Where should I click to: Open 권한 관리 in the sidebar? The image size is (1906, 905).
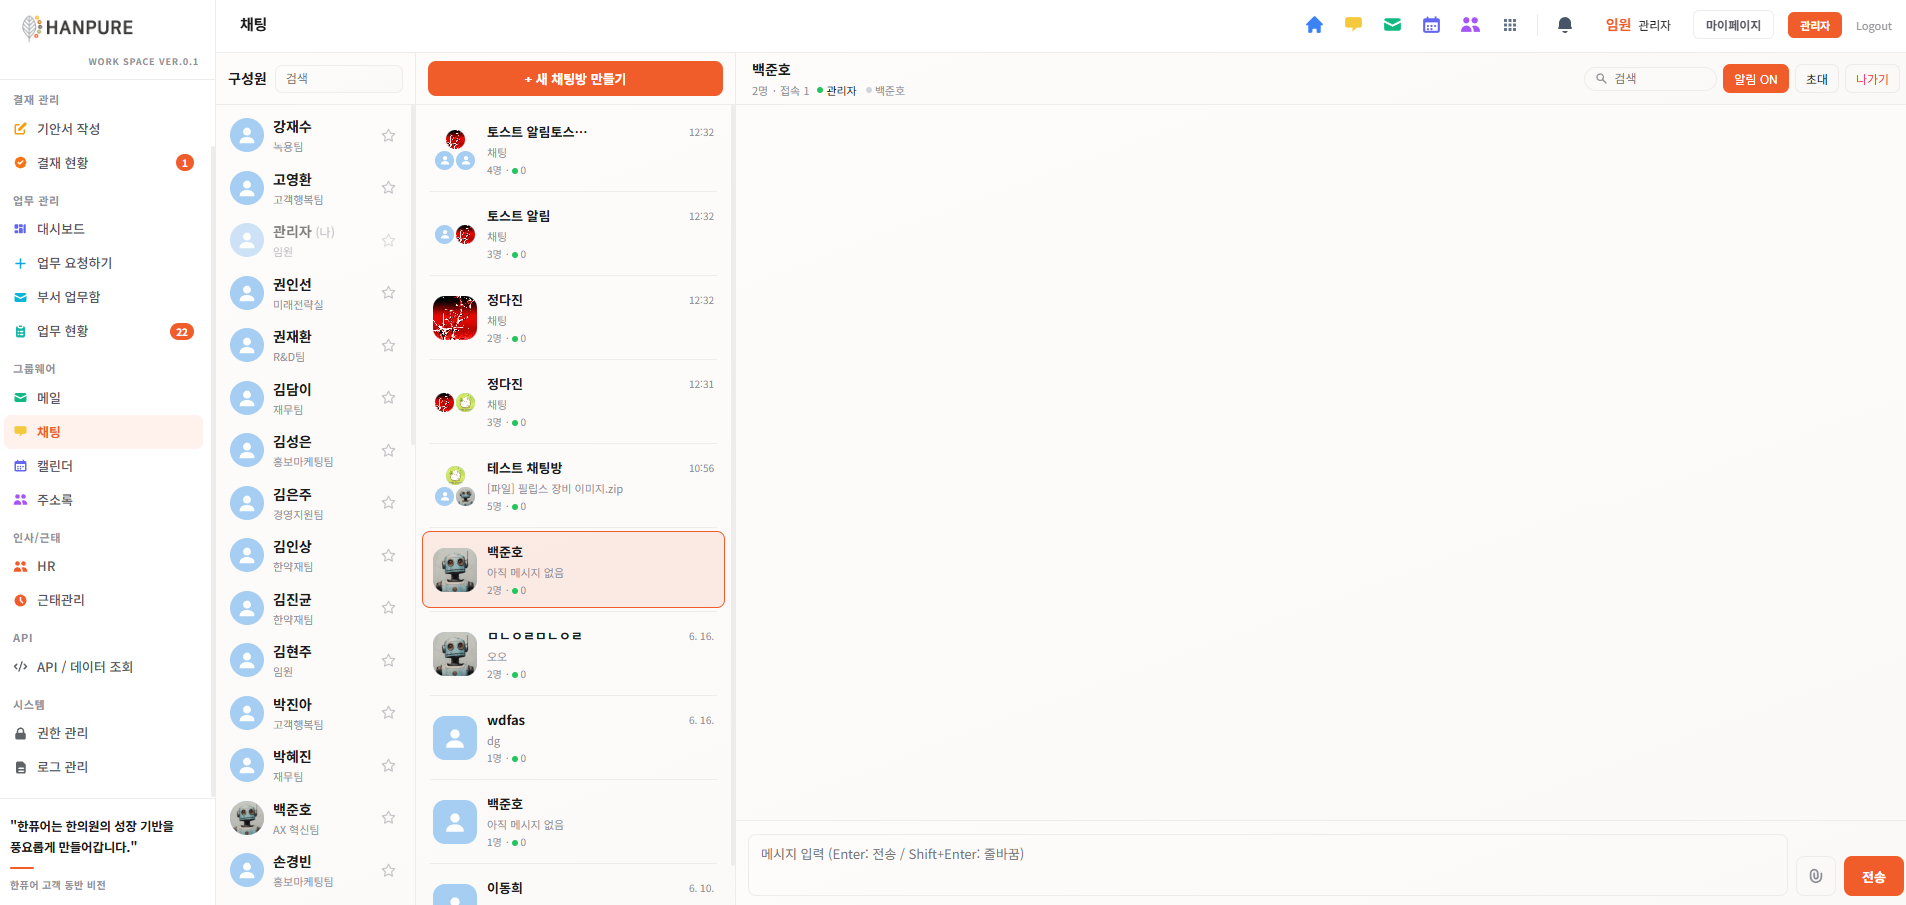click(x=104, y=733)
